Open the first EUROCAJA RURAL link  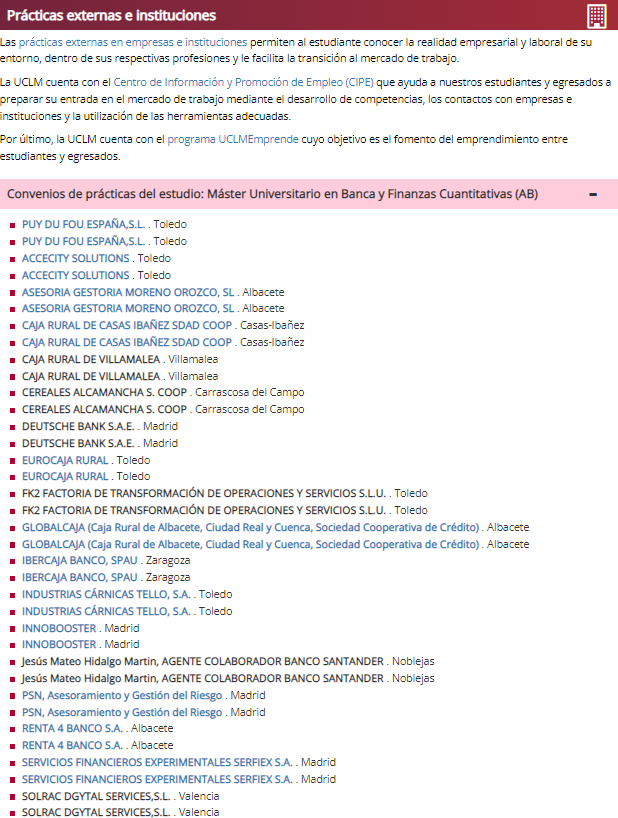pyautogui.click(x=65, y=461)
